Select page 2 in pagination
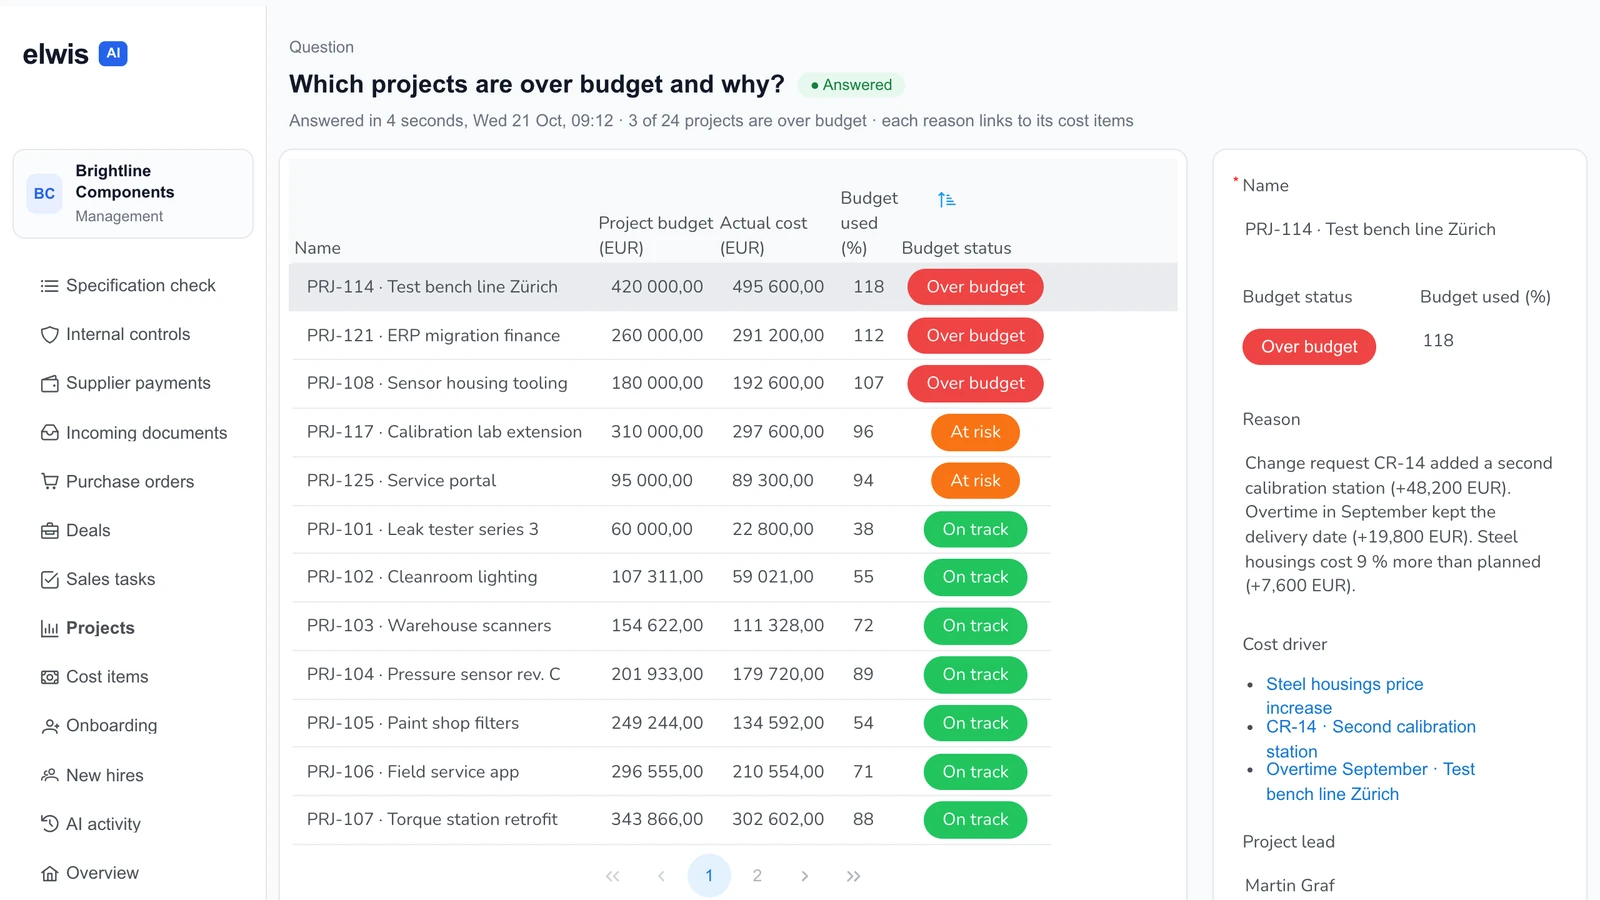 pyautogui.click(x=757, y=876)
